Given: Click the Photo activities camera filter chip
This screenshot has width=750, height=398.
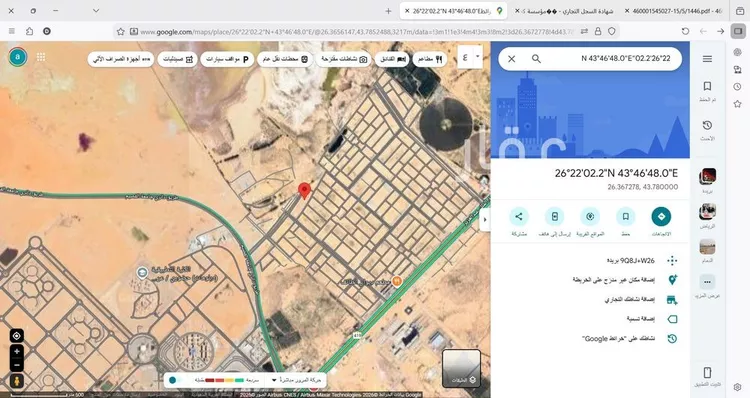Looking at the screenshot, I should tap(344, 59).
